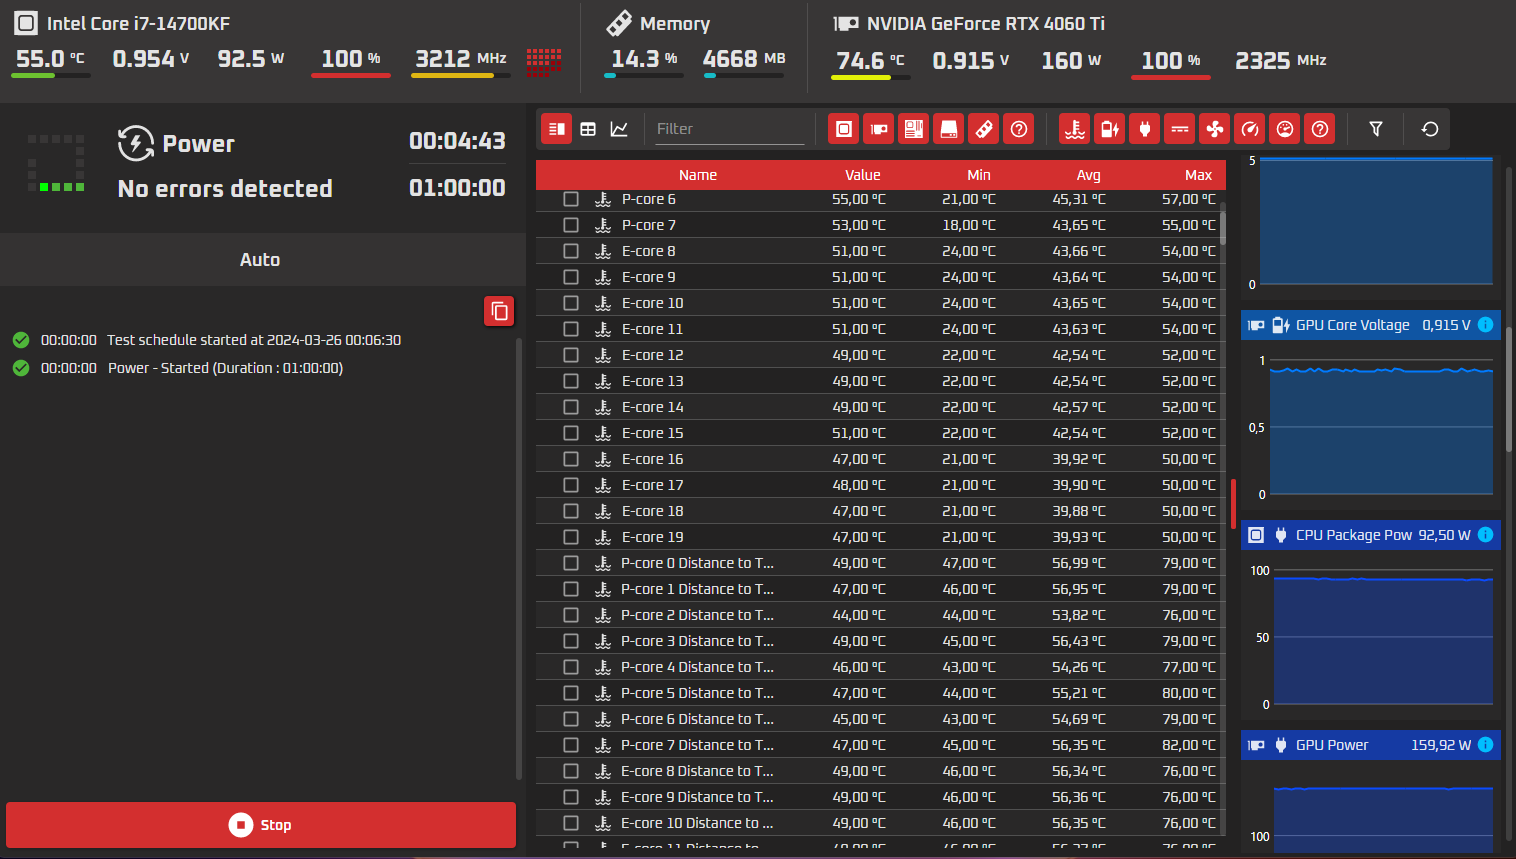Toggle the storage drive sensor category filter

tap(949, 129)
